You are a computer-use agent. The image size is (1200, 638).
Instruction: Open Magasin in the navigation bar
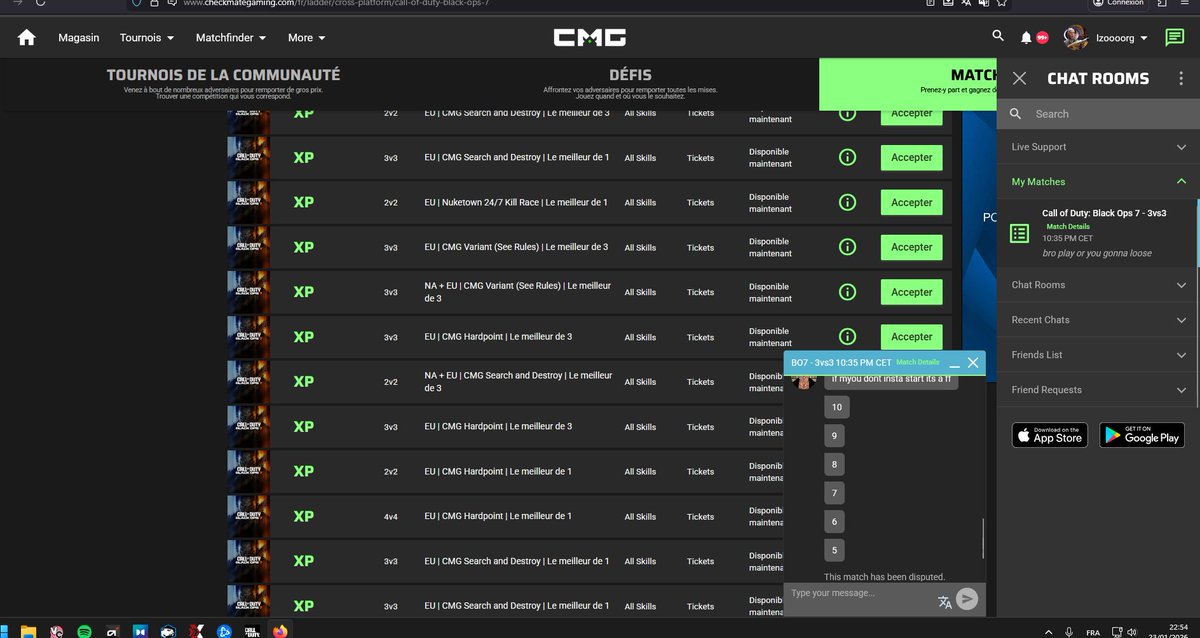click(x=79, y=38)
